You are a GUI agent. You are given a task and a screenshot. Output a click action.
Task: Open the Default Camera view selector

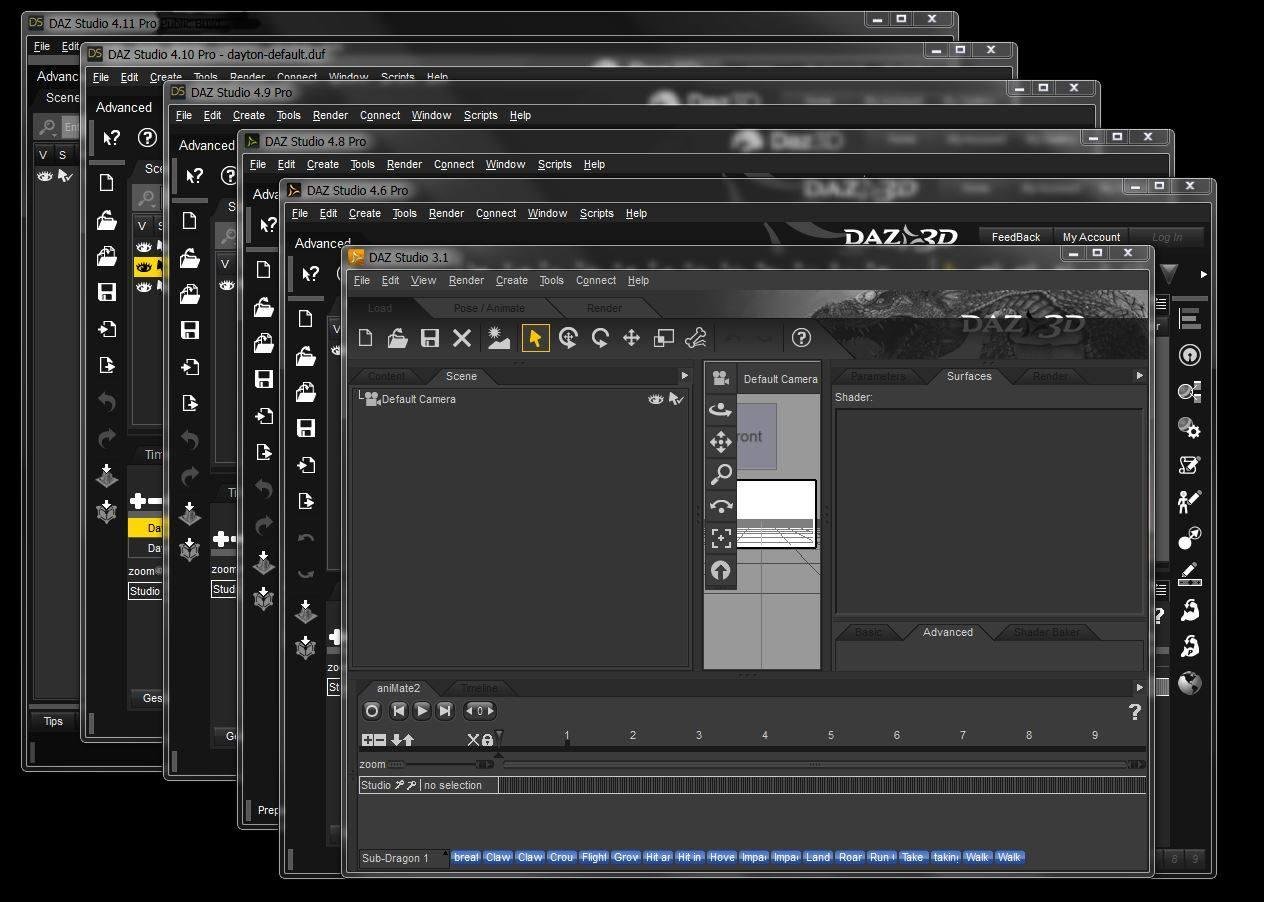point(780,379)
